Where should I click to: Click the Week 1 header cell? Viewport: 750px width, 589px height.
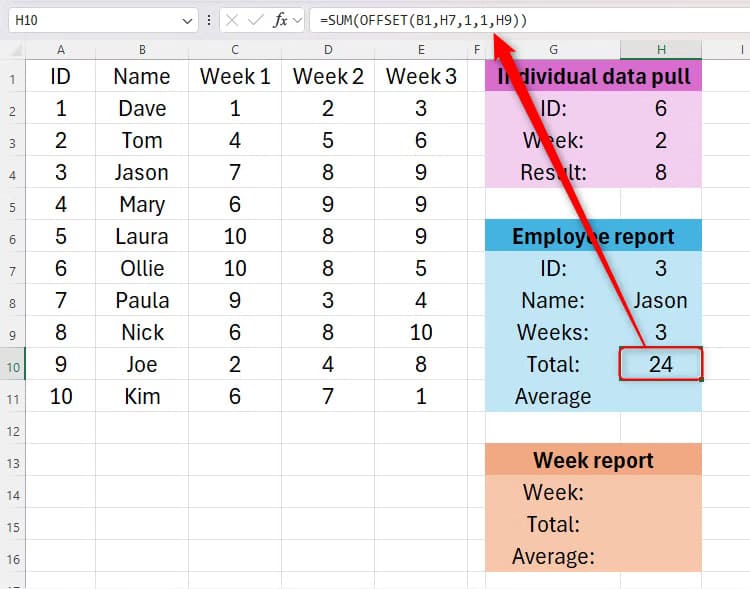tap(235, 76)
